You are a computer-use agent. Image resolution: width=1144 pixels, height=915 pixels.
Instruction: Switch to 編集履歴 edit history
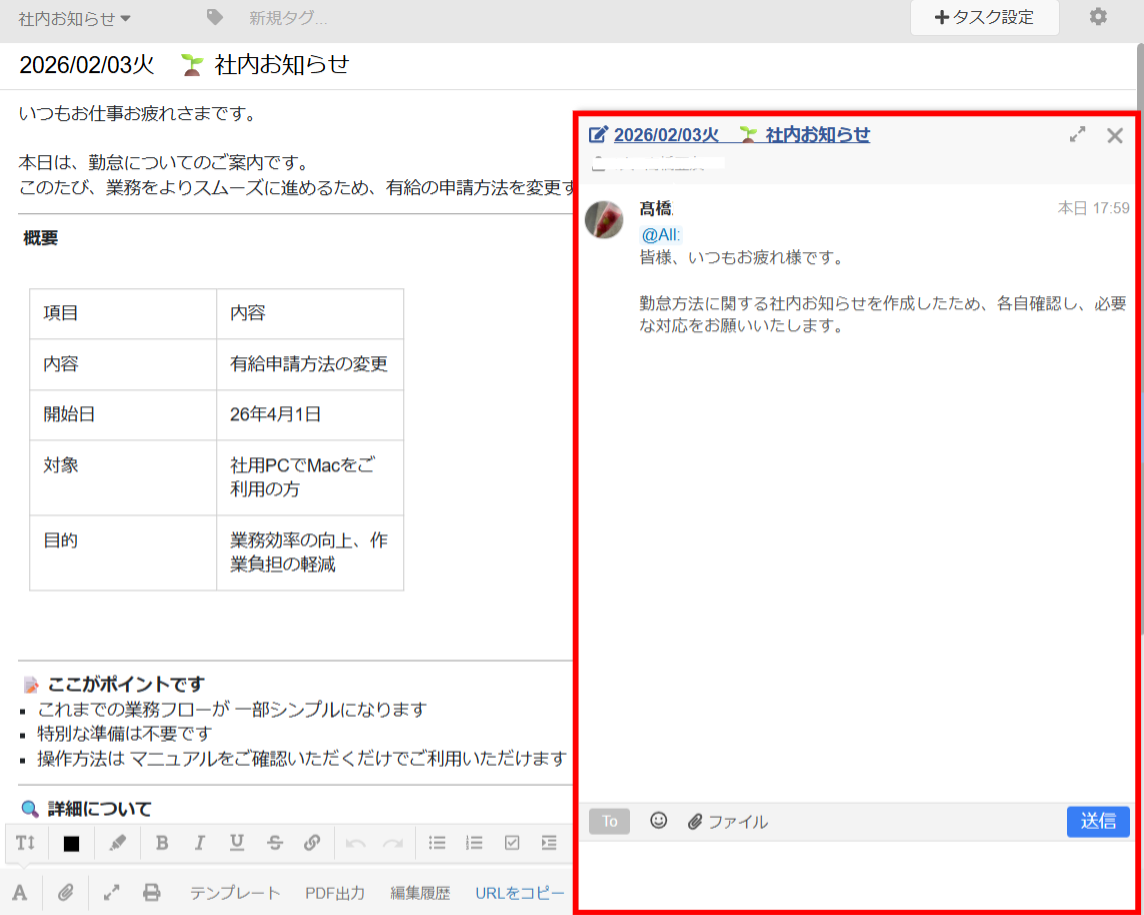[419, 892]
